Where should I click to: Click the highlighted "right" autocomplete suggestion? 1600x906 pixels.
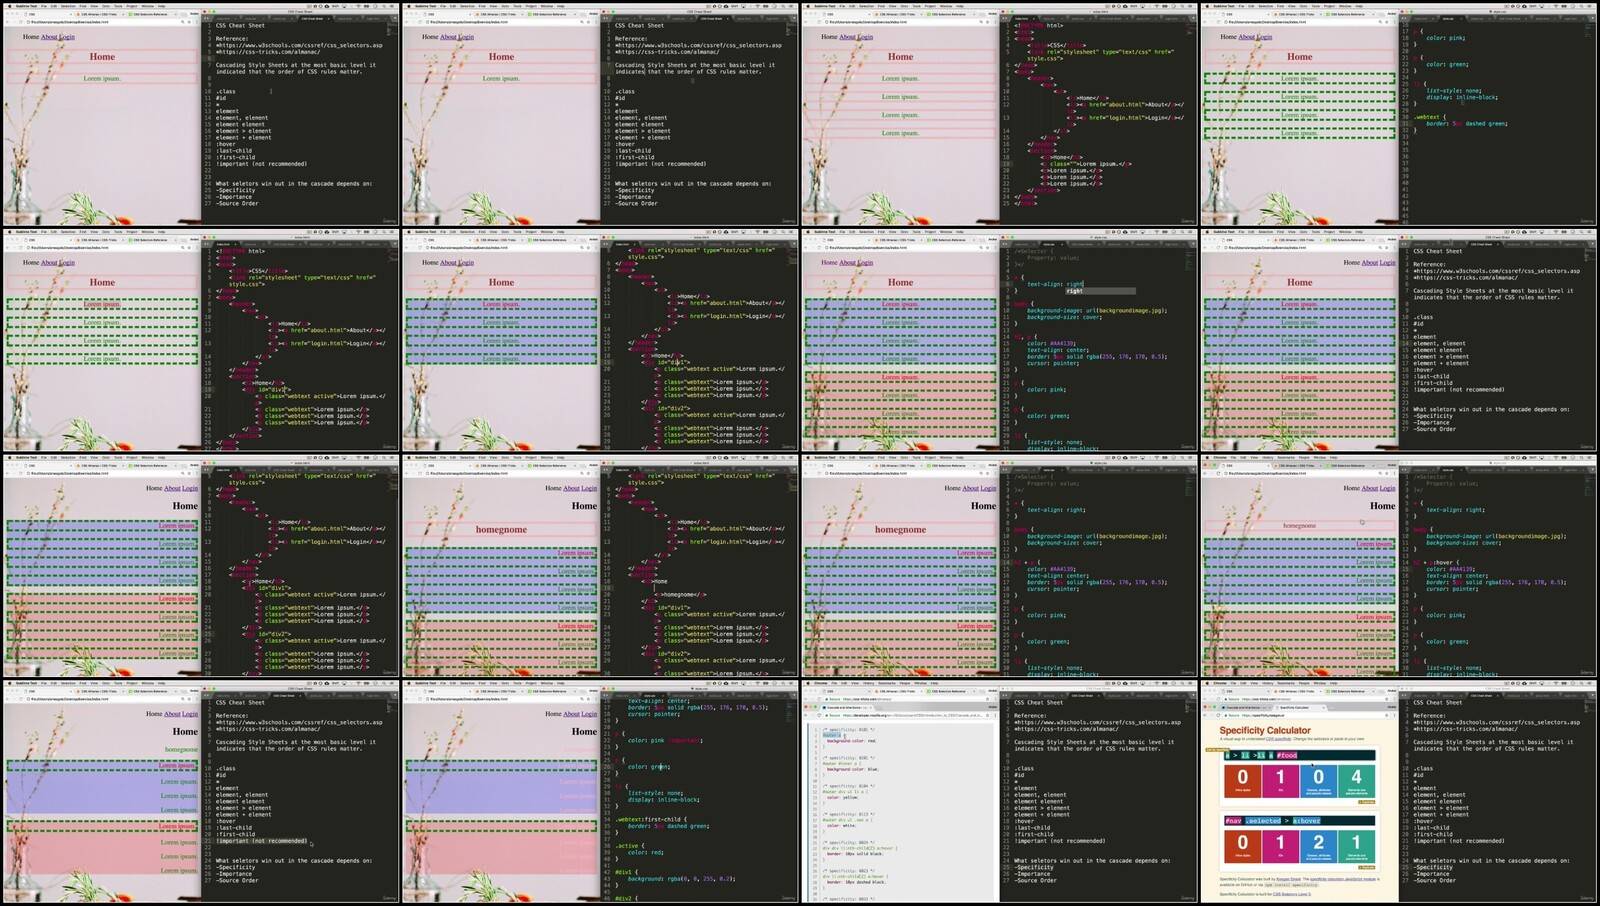point(1099,291)
